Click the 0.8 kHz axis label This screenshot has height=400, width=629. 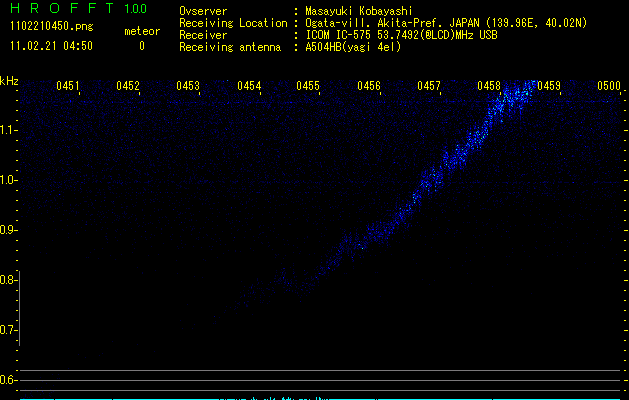(8, 280)
